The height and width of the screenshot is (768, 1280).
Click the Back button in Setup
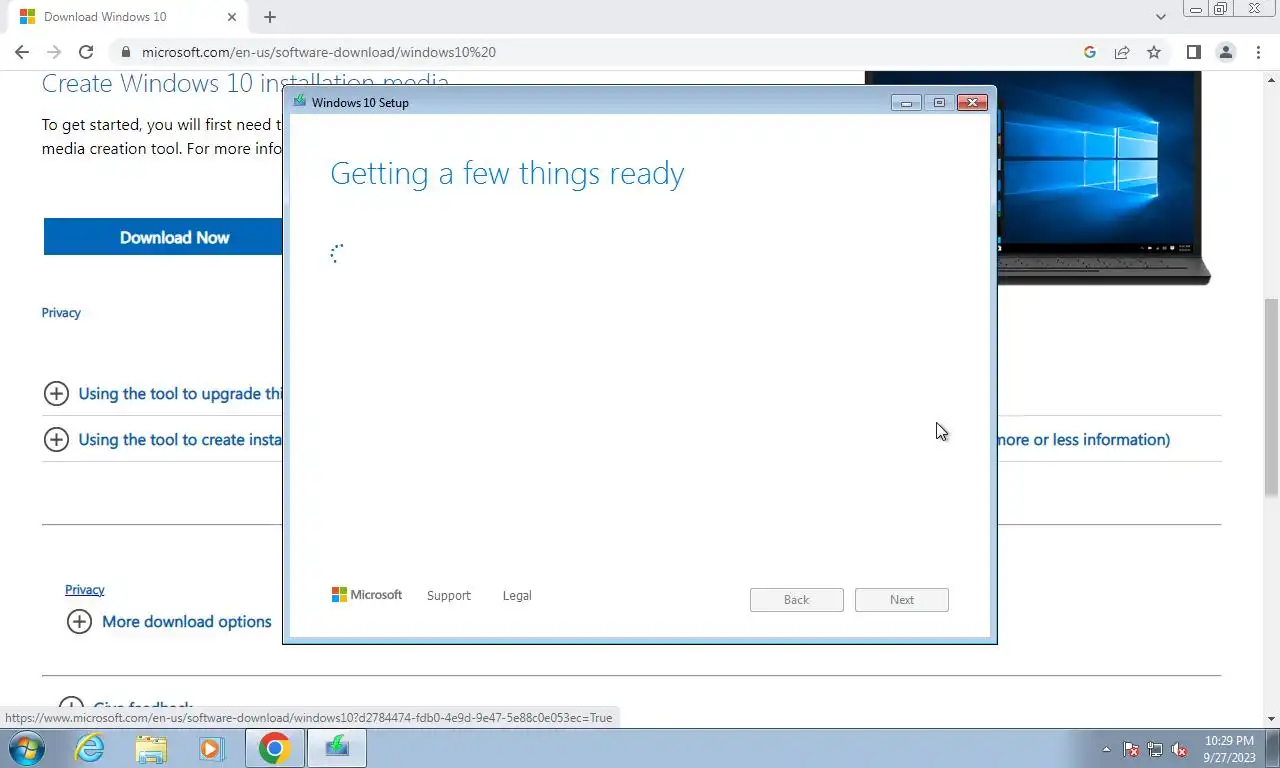pyautogui.click(x=797, y=600)
